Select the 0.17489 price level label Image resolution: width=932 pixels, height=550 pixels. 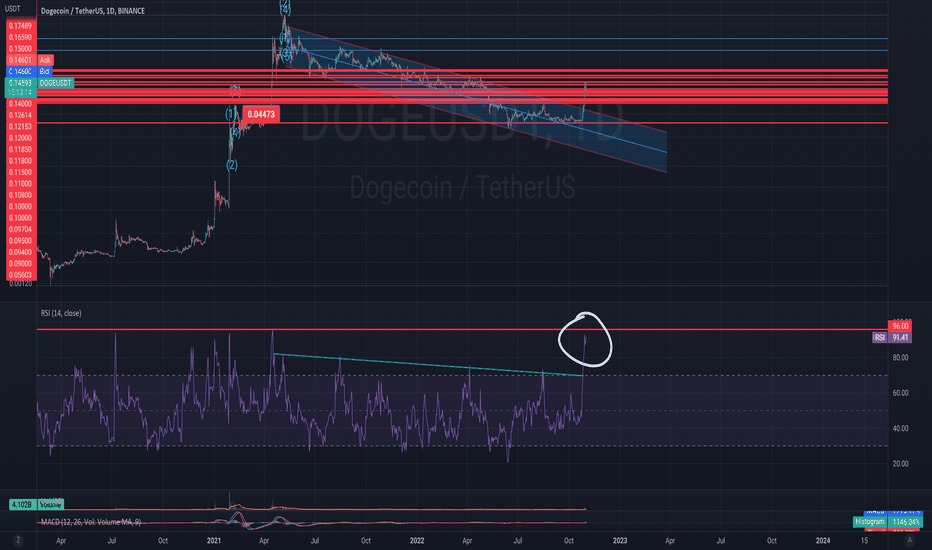pyautogui.click(x=21, y=26)
